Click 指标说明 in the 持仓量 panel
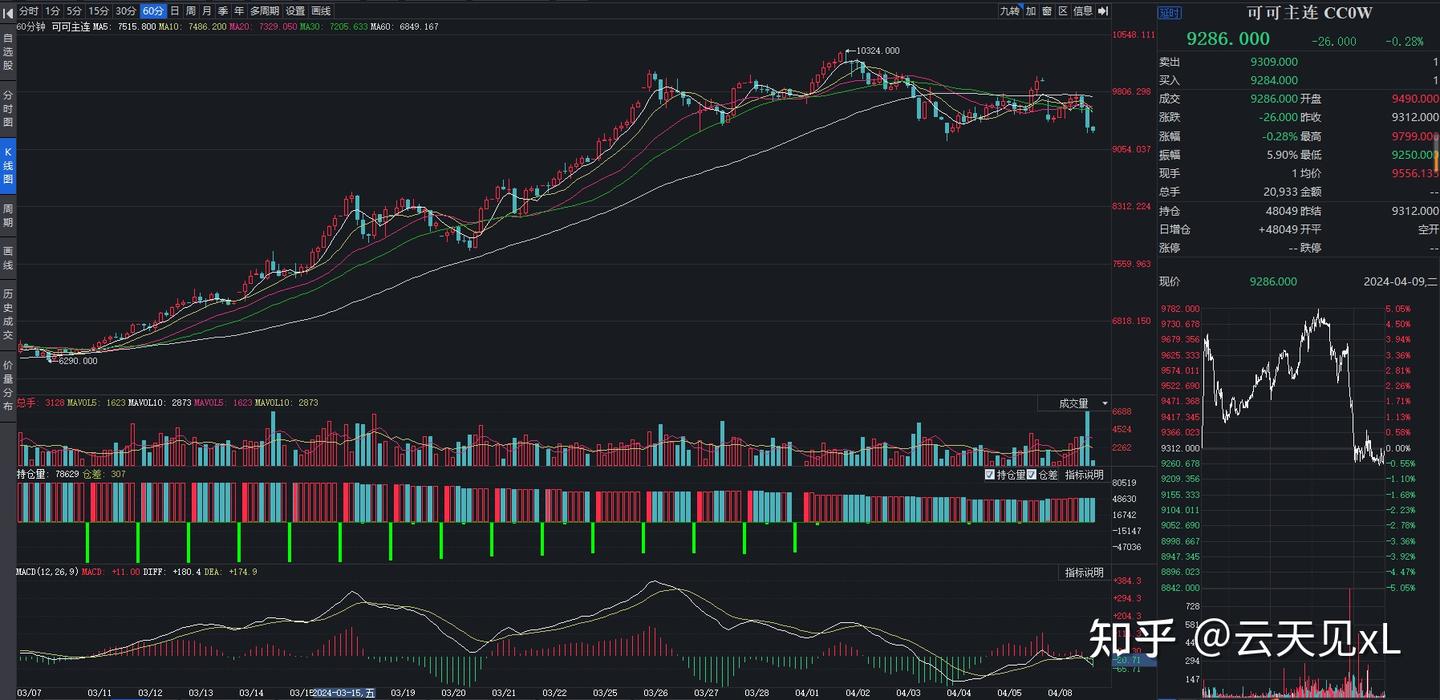 coord(1084,475)
